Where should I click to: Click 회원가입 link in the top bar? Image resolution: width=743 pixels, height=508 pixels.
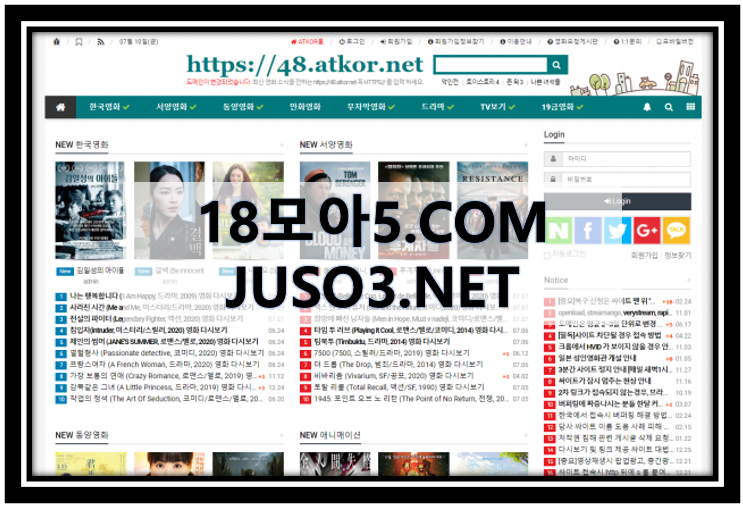[396, 42]
